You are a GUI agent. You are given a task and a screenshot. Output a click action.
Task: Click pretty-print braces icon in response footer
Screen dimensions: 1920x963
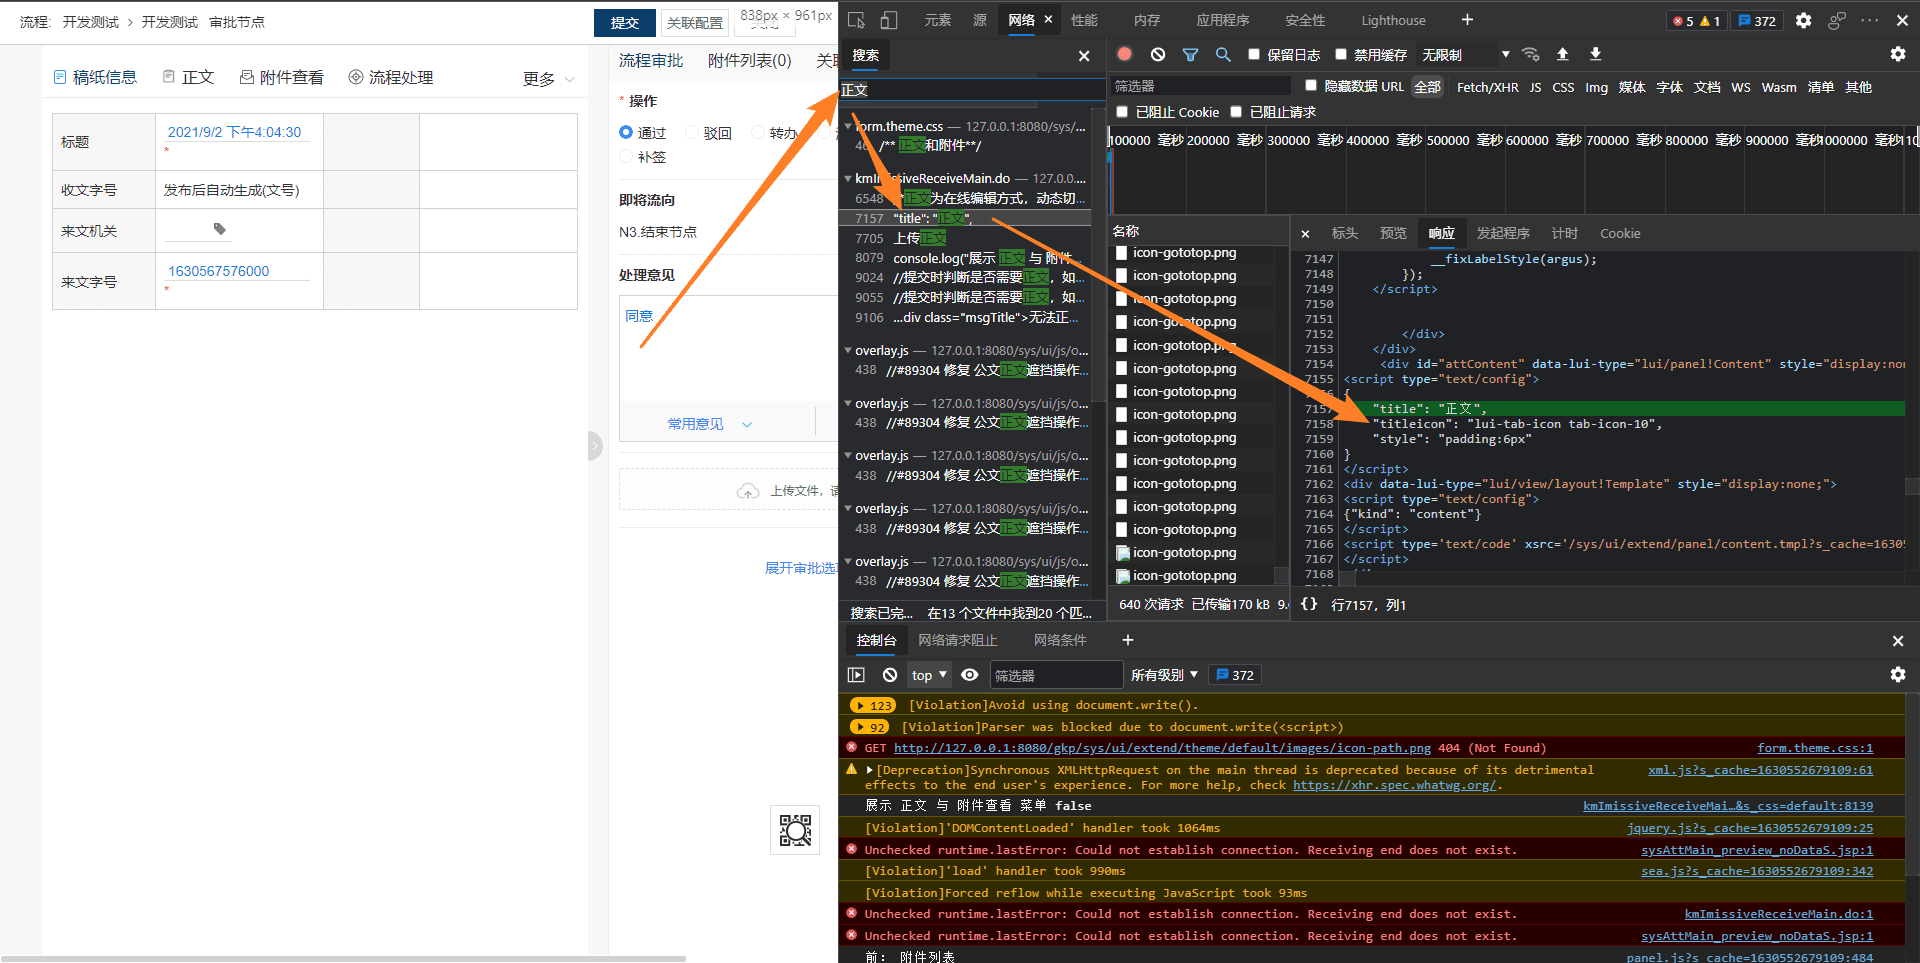[1309, 604]
